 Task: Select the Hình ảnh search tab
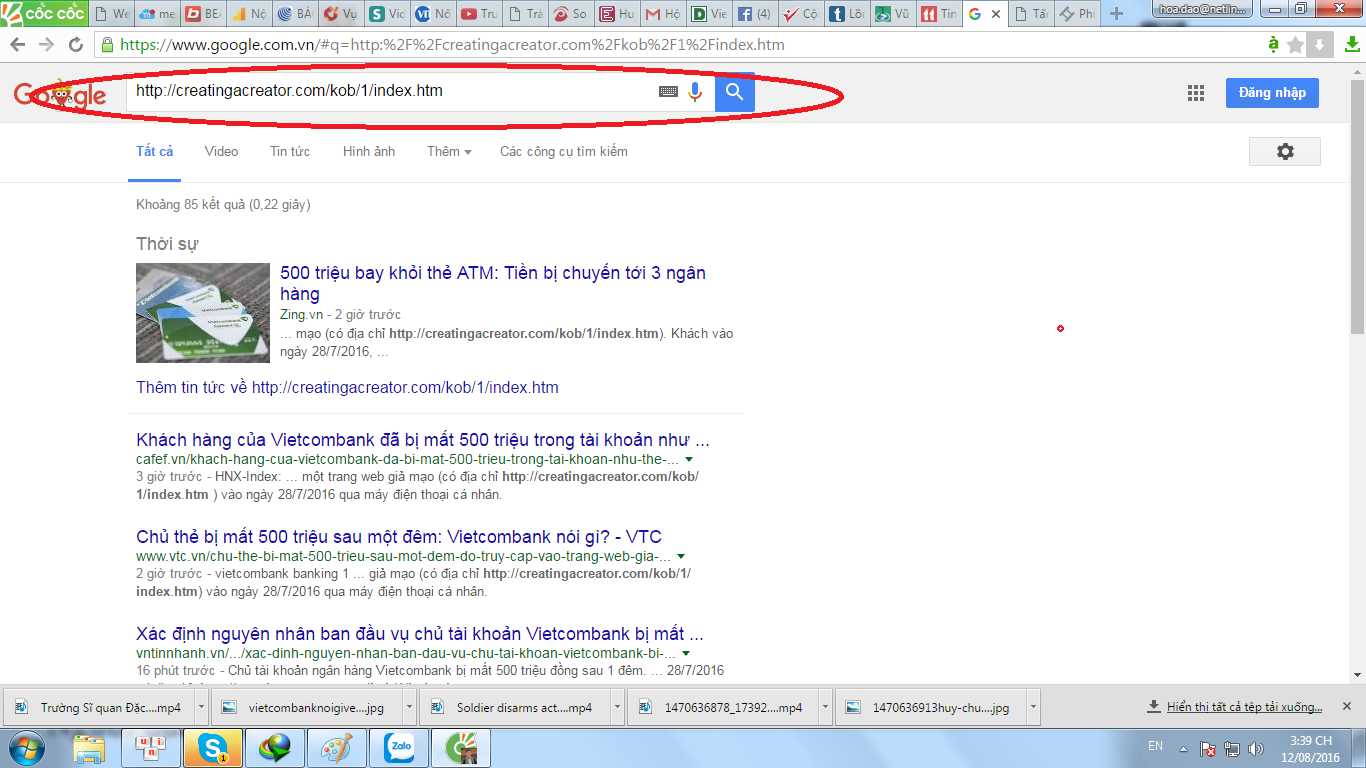[368, 152]
